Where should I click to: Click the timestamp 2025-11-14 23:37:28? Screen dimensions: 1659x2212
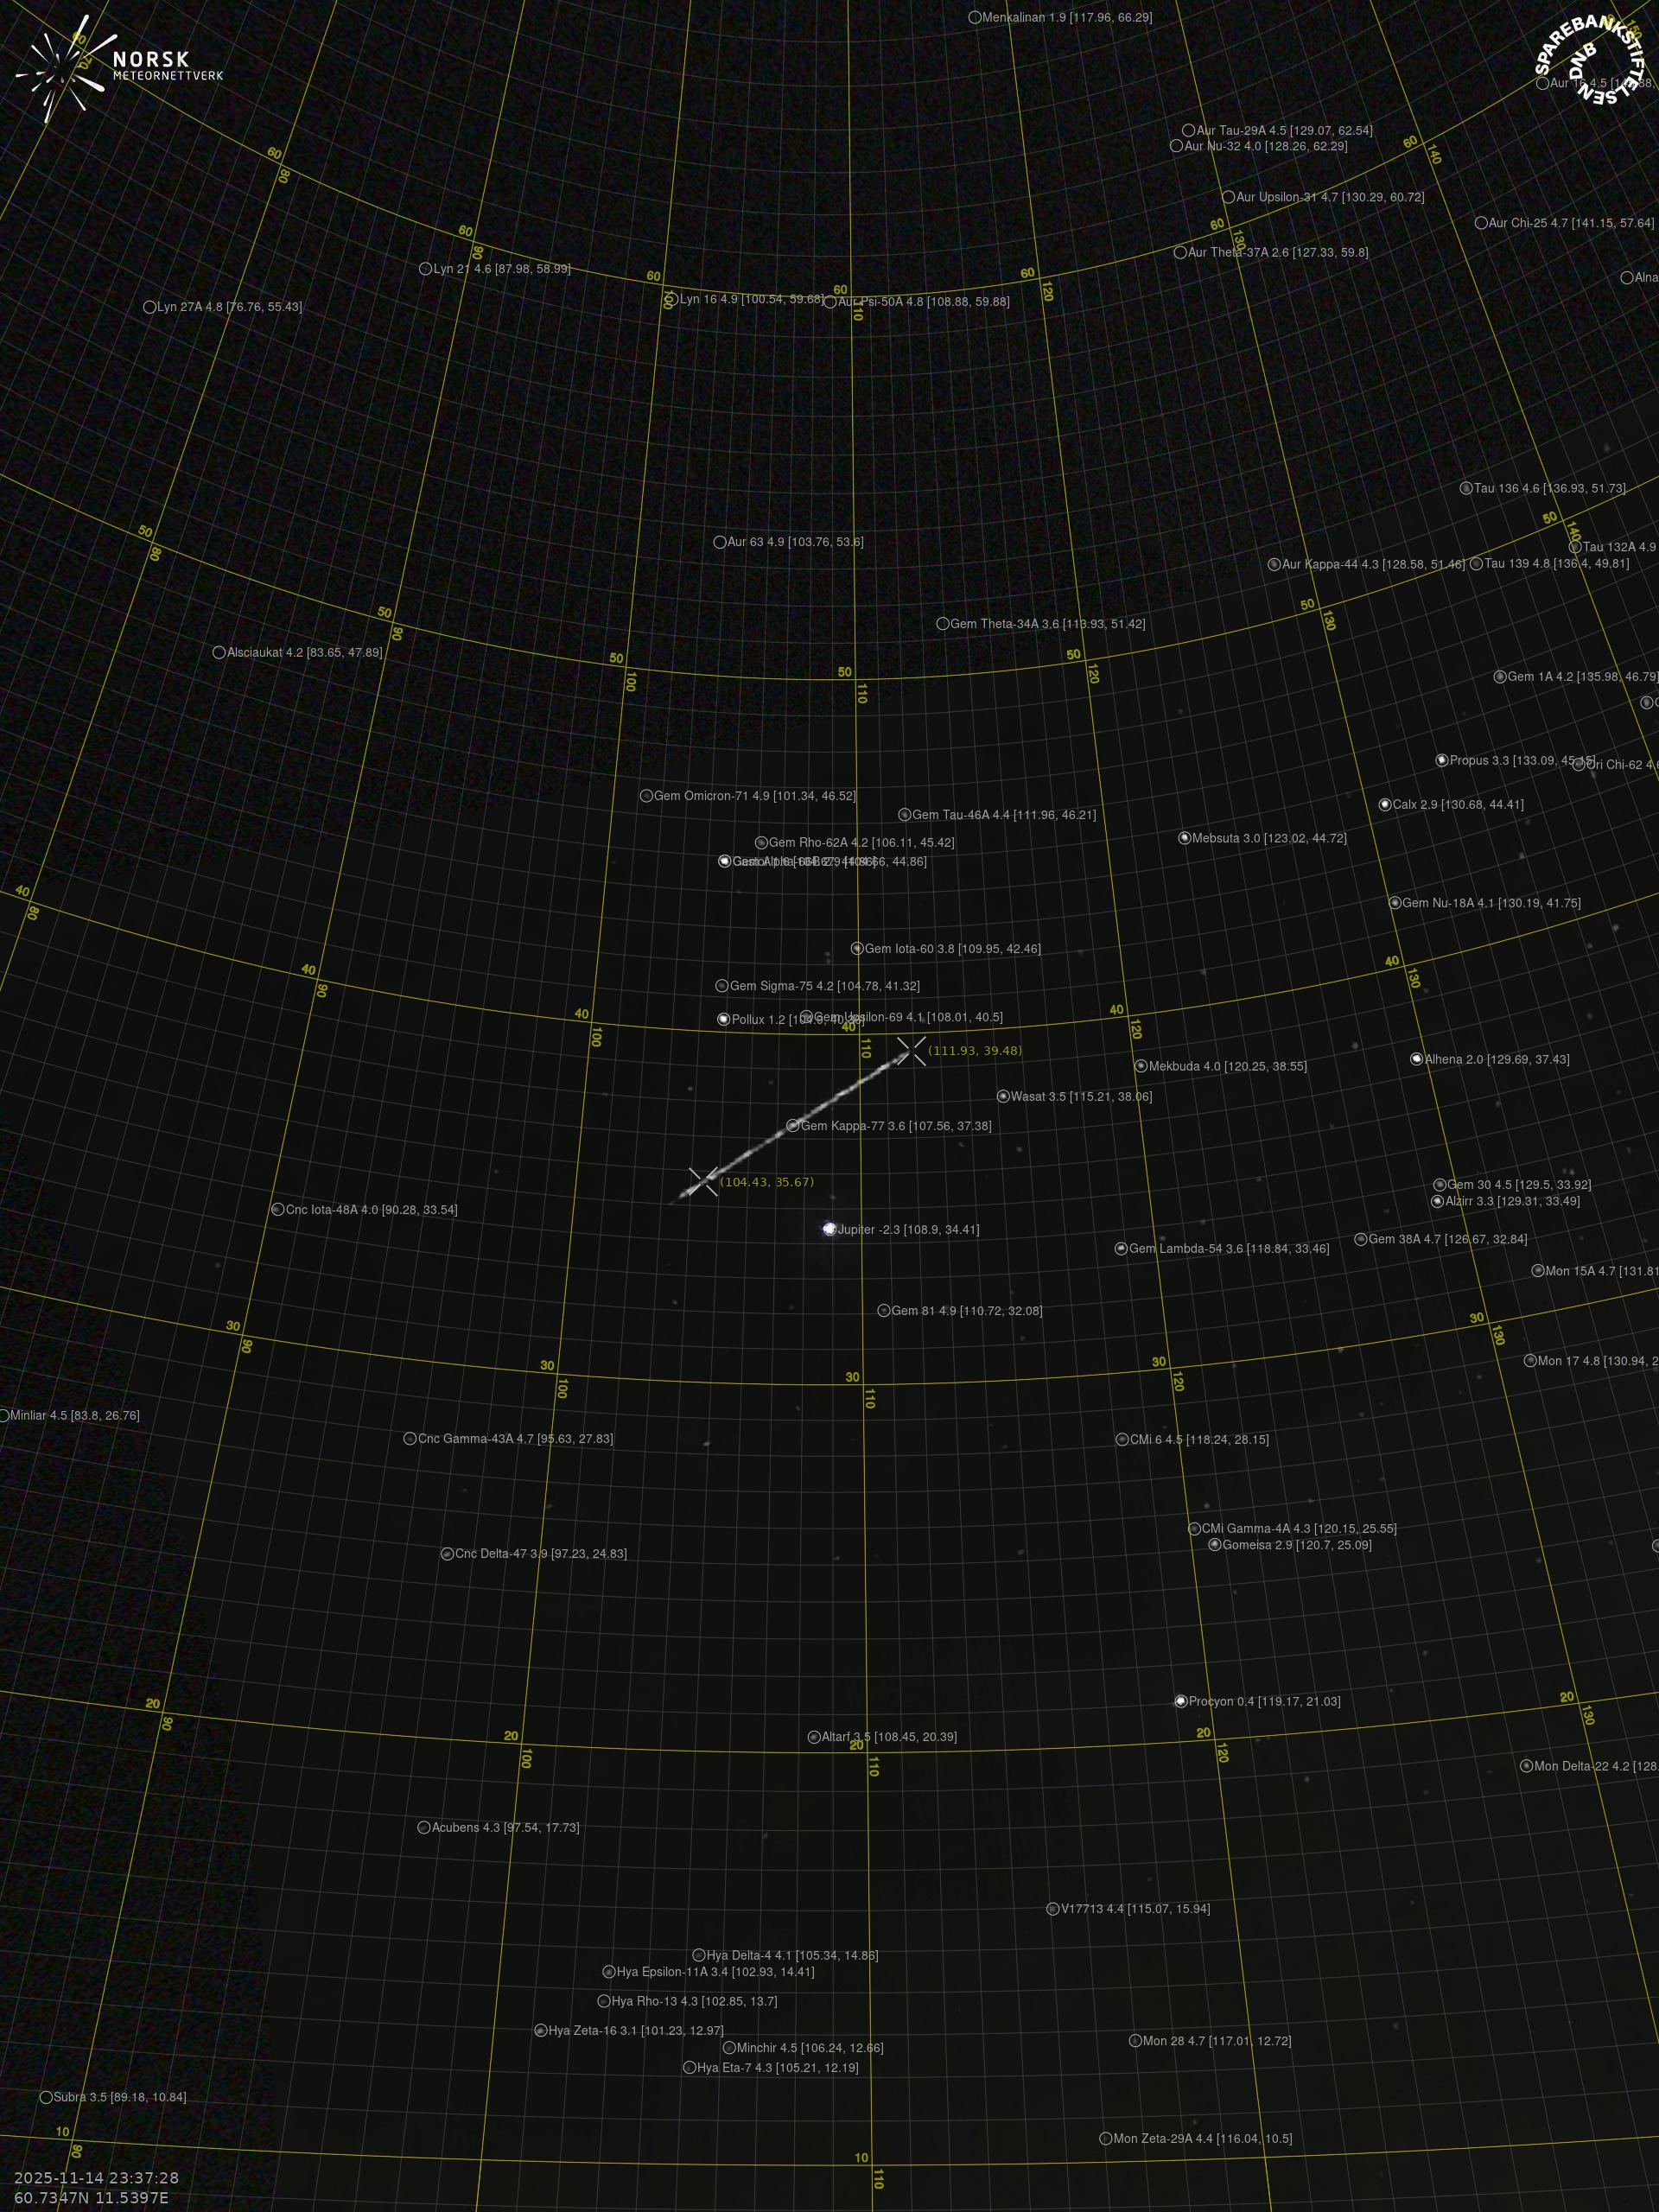tap(96, 2178)
